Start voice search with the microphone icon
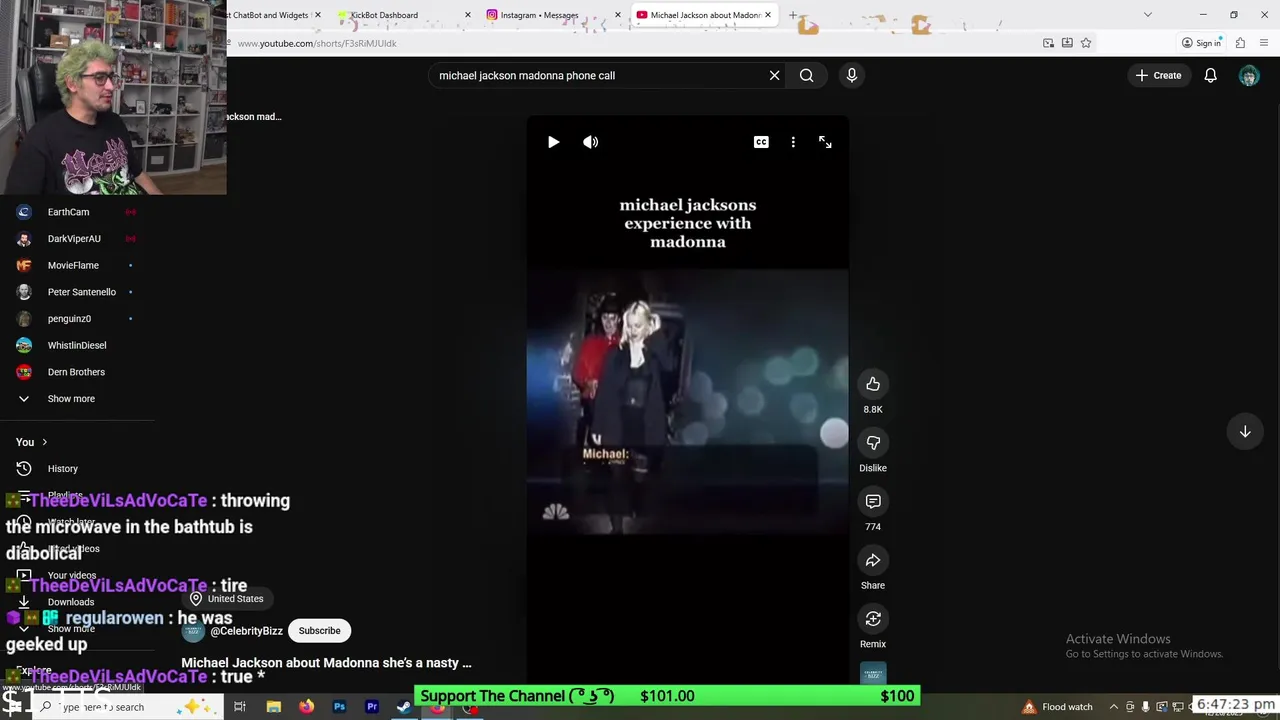This screenshot has width=1280, height=720. 852,75
